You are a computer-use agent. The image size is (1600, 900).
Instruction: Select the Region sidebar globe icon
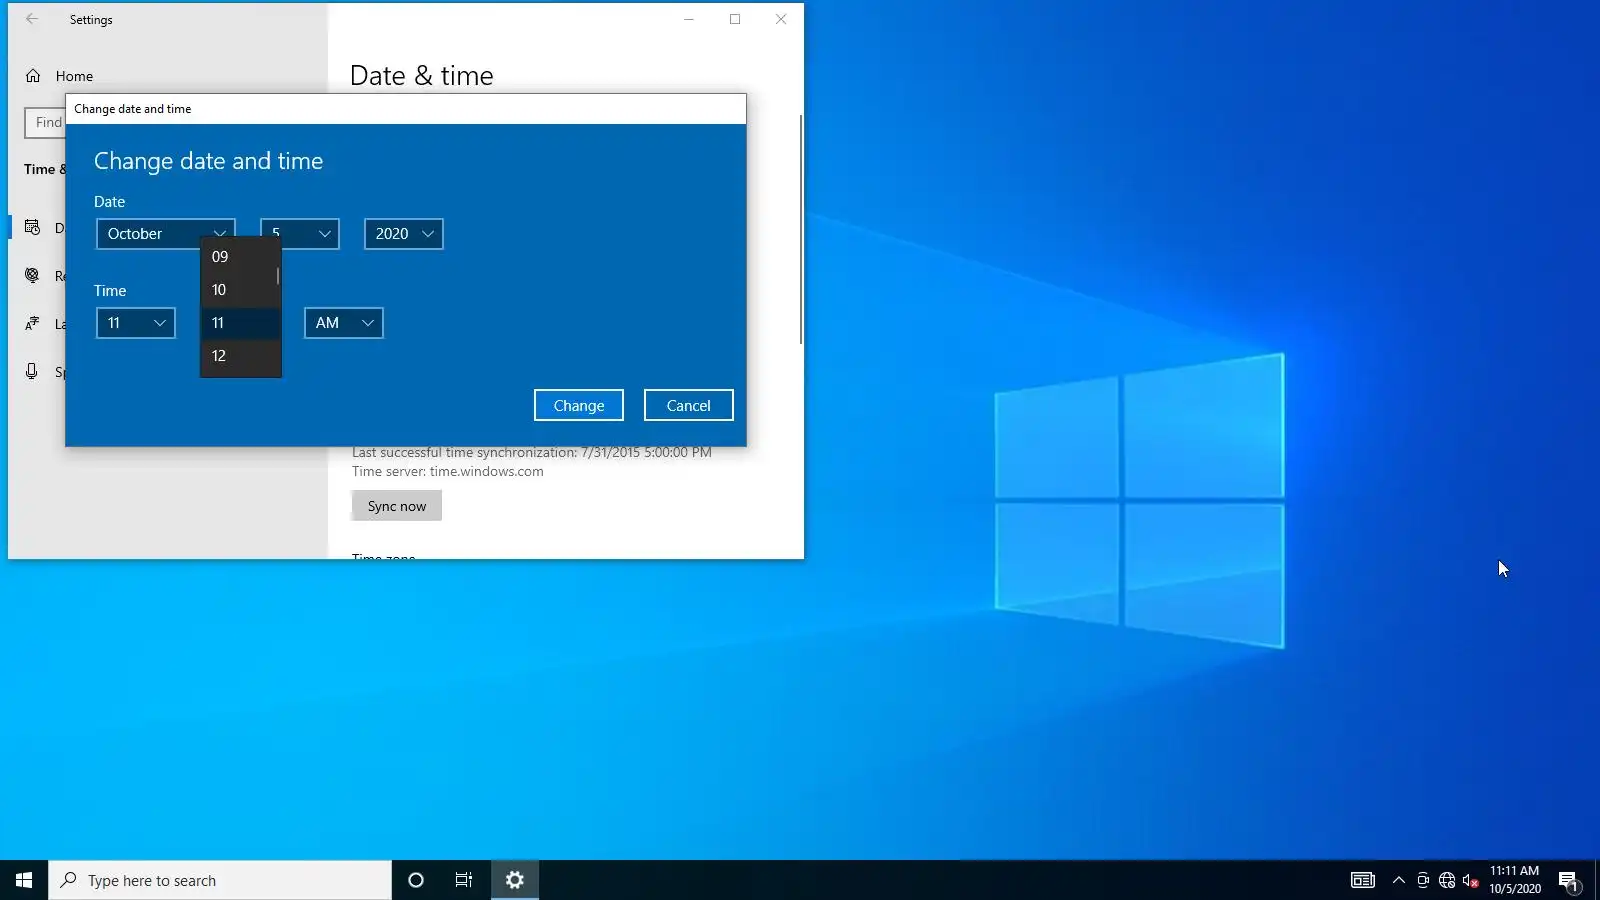click(x=32, y=276)
